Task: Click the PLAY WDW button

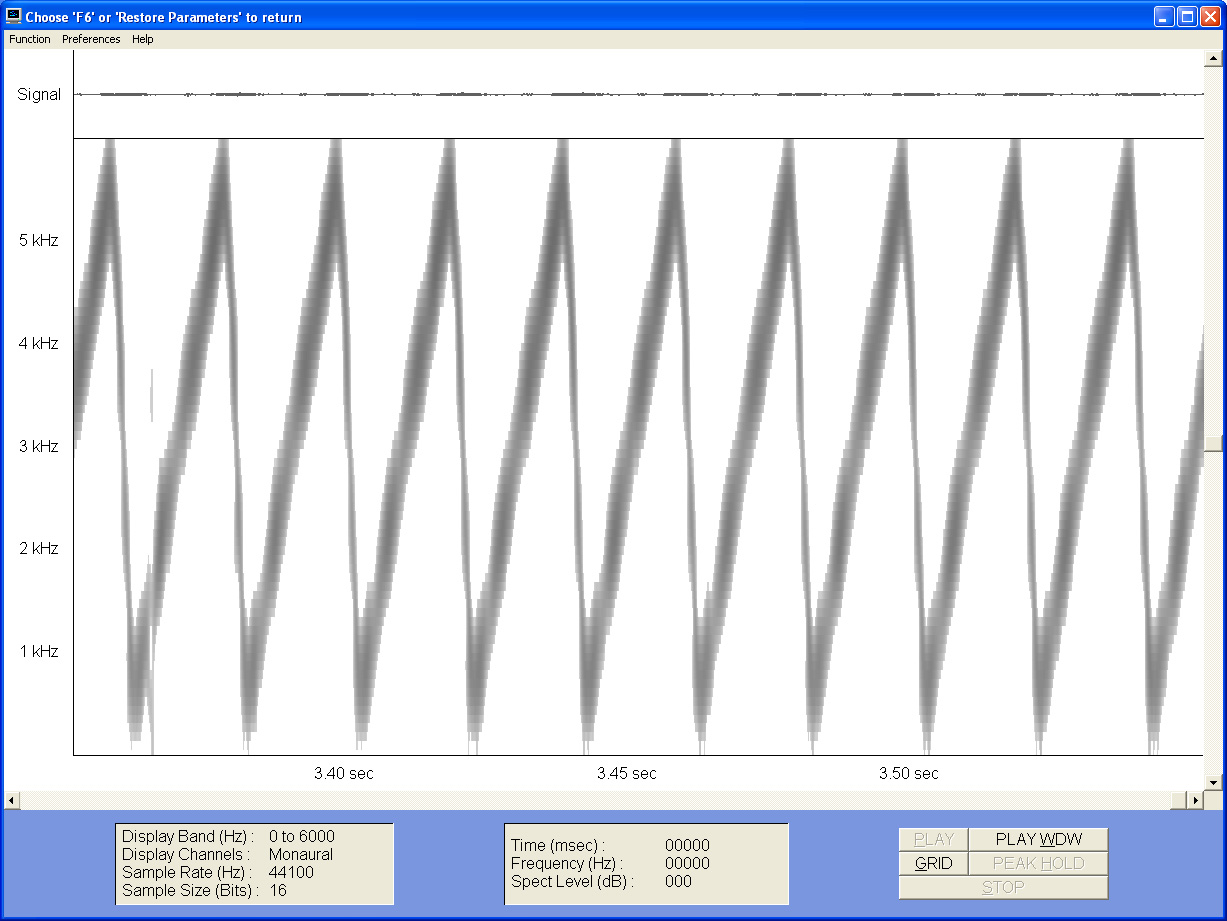Action: (1038, 839)
